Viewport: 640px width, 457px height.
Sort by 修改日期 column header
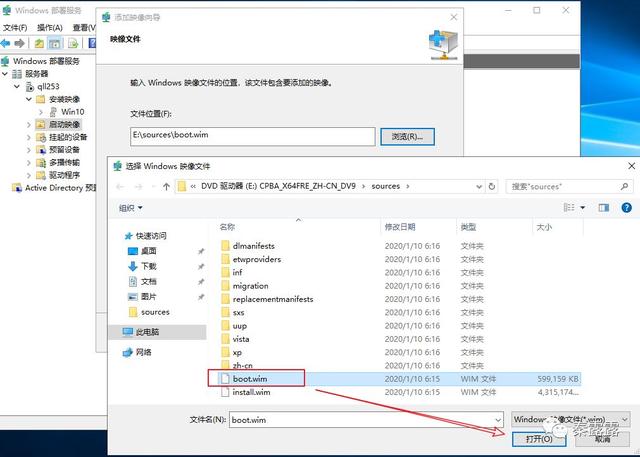(418, 227)
